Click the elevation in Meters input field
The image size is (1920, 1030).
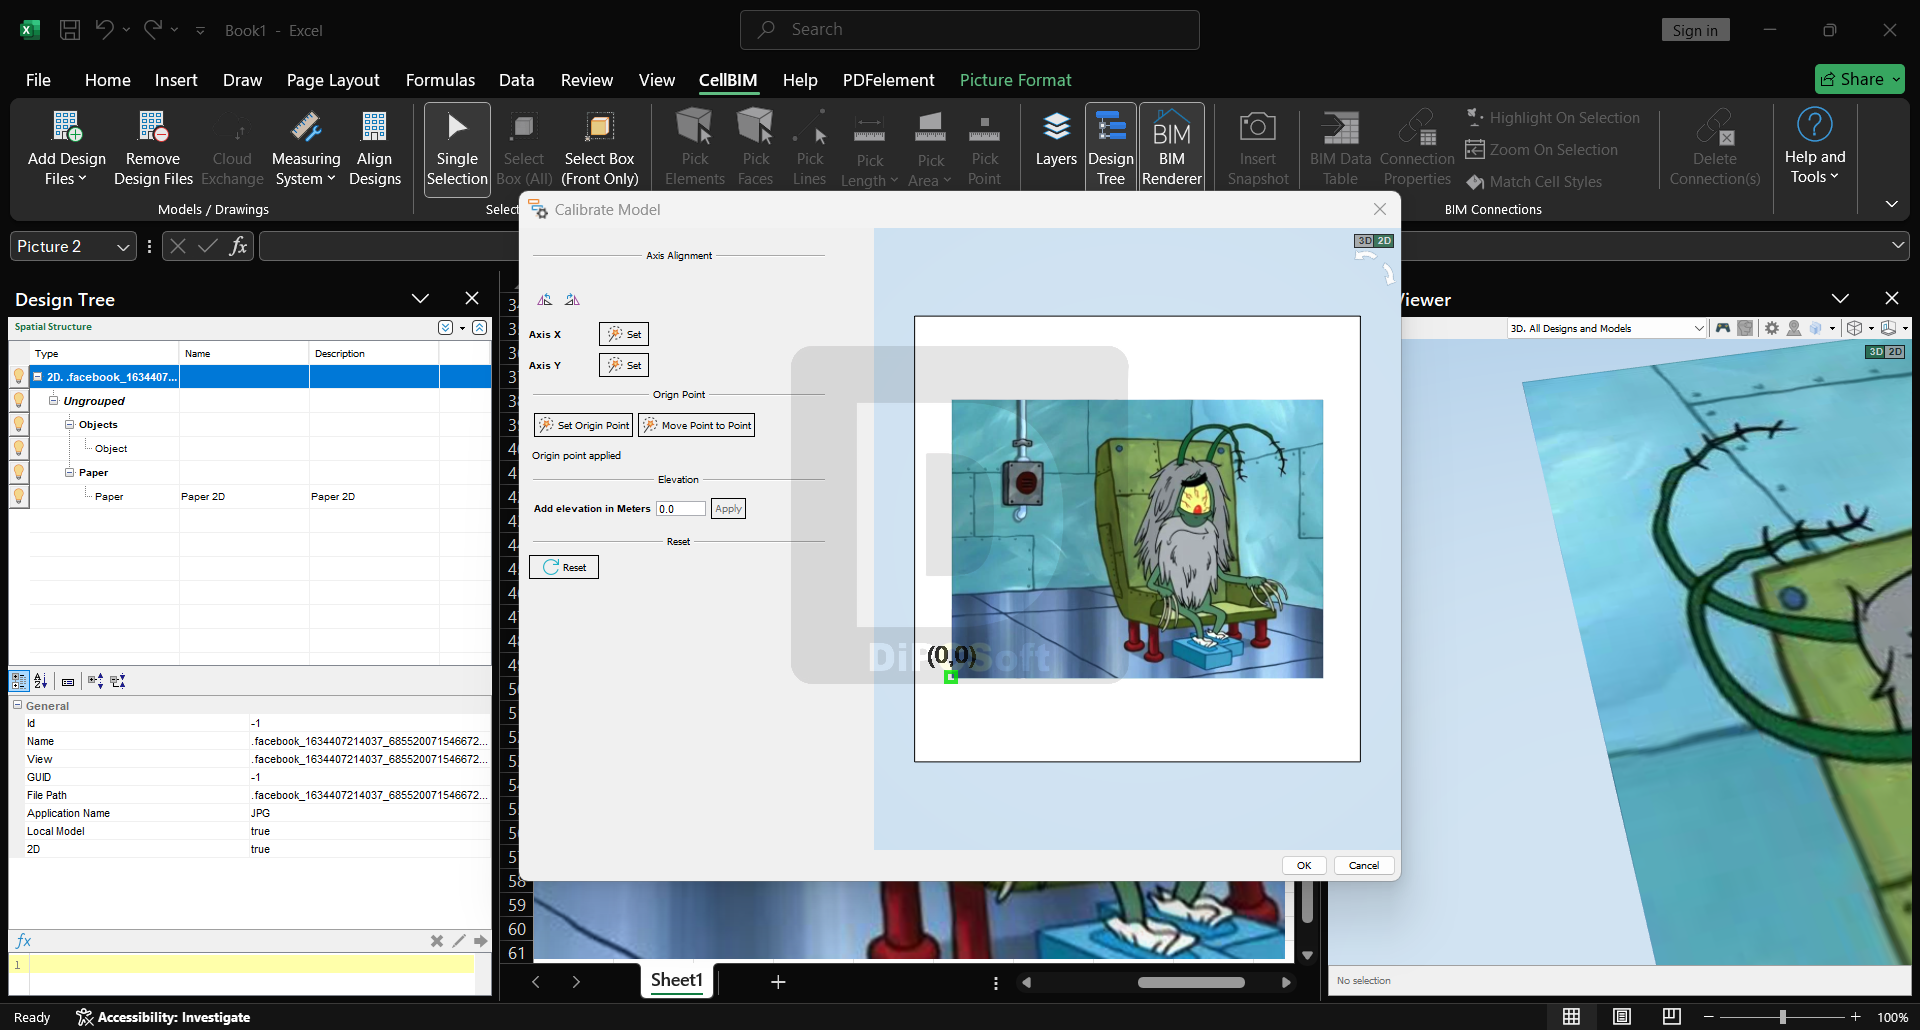point(681,509)
